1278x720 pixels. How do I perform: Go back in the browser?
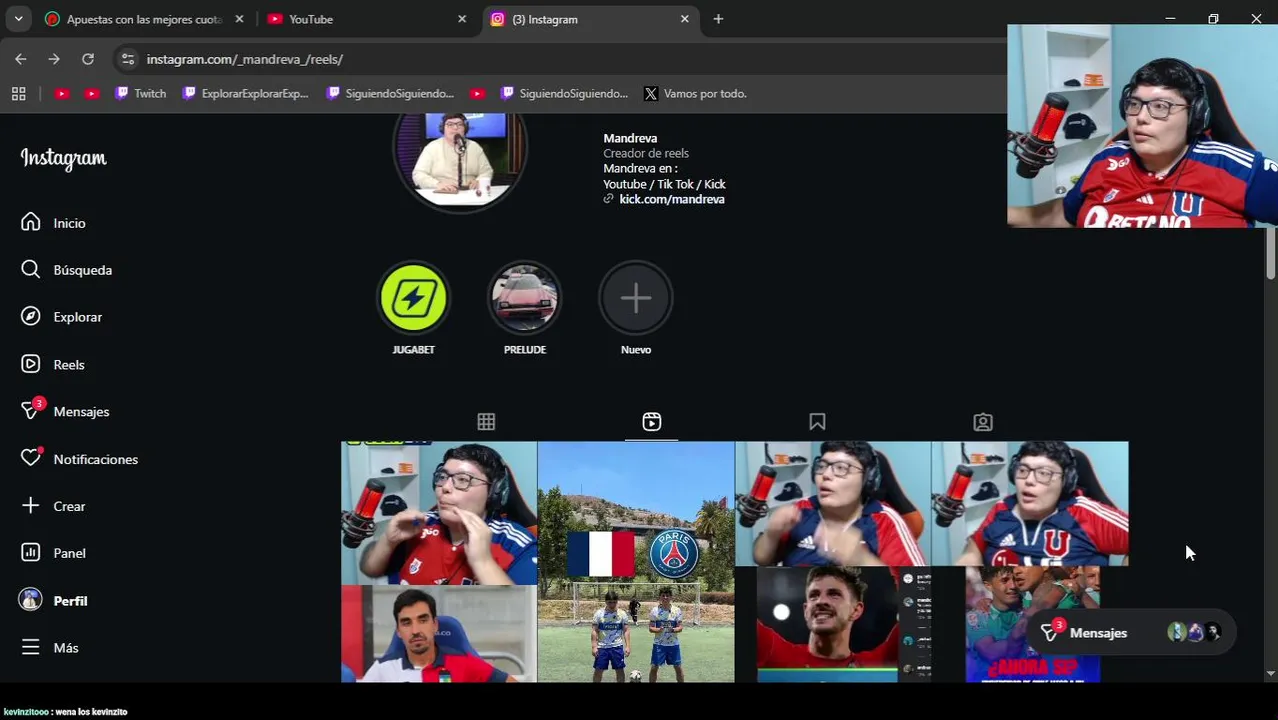click(21, 59)
